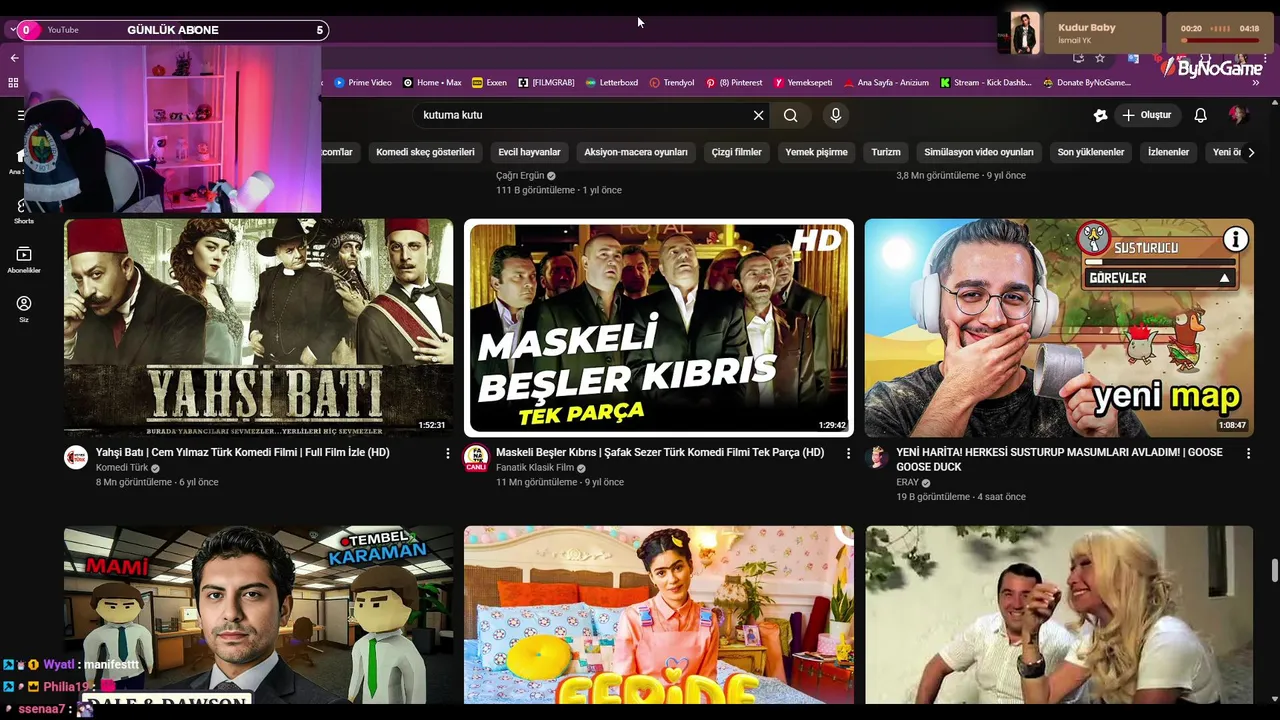Open the Komedi Türk channel name link
This screenshot has height=720, width=1280.
[122, 468]
